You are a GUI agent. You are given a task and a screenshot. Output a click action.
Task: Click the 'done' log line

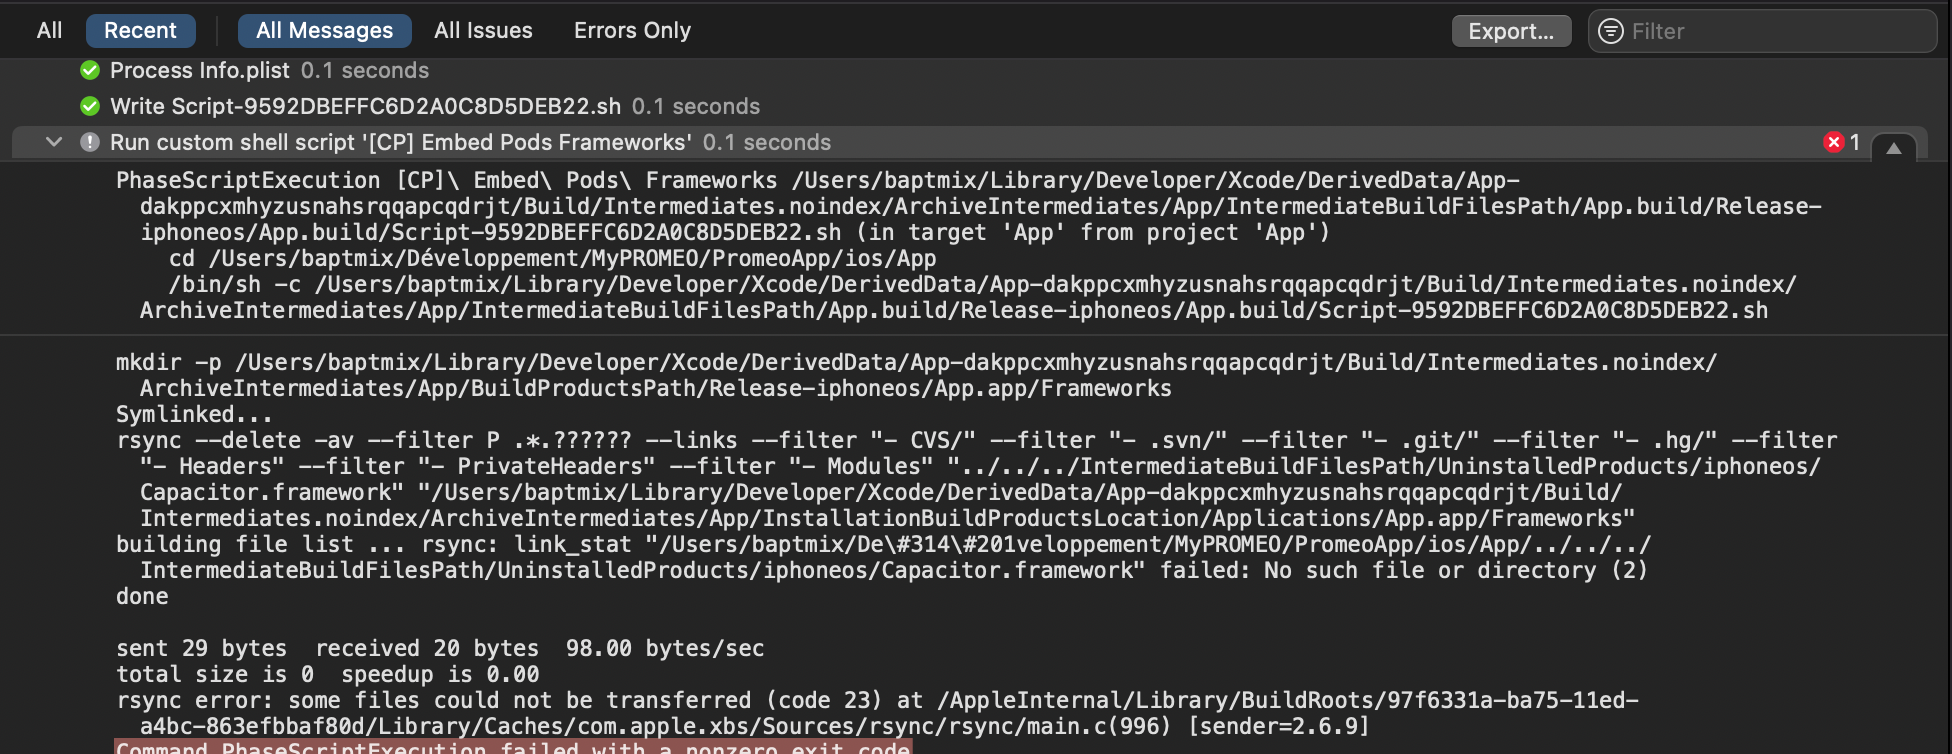coord(142,596)
